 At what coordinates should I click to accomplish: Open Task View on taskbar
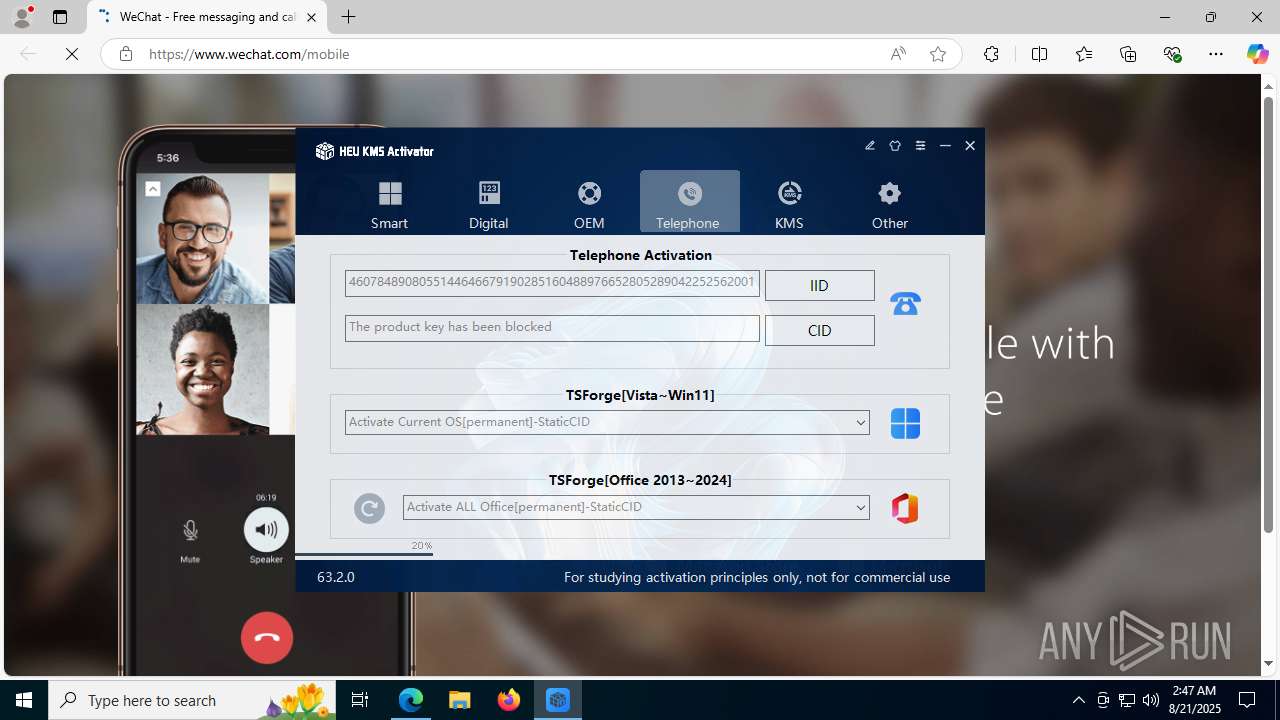point(360,700)
